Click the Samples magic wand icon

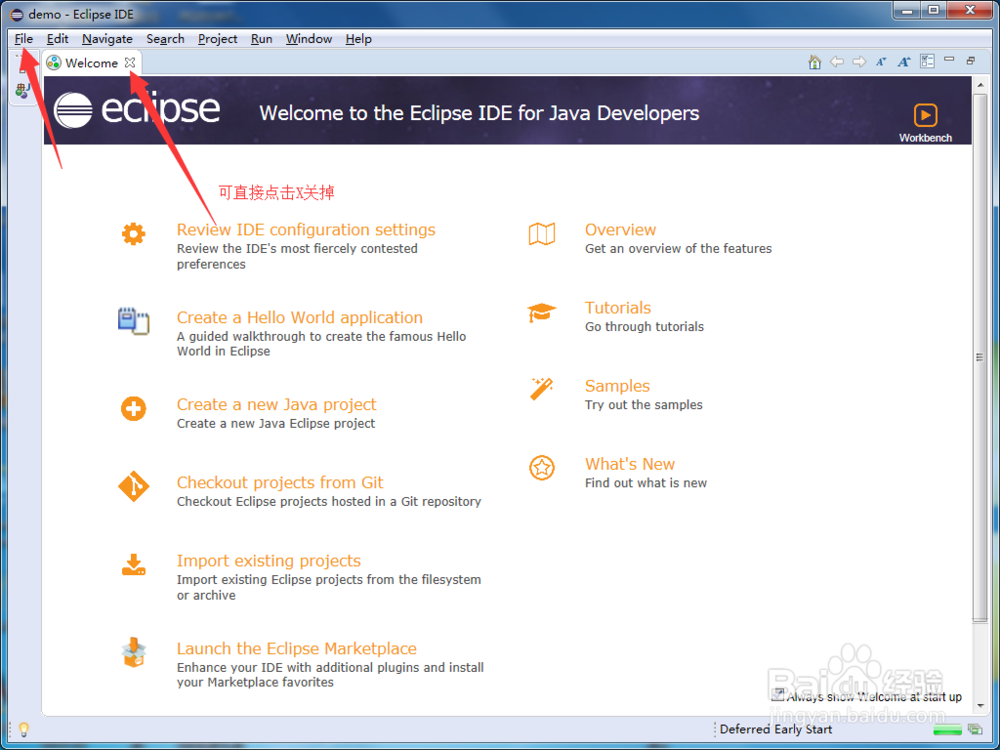[x=542, y=388]
